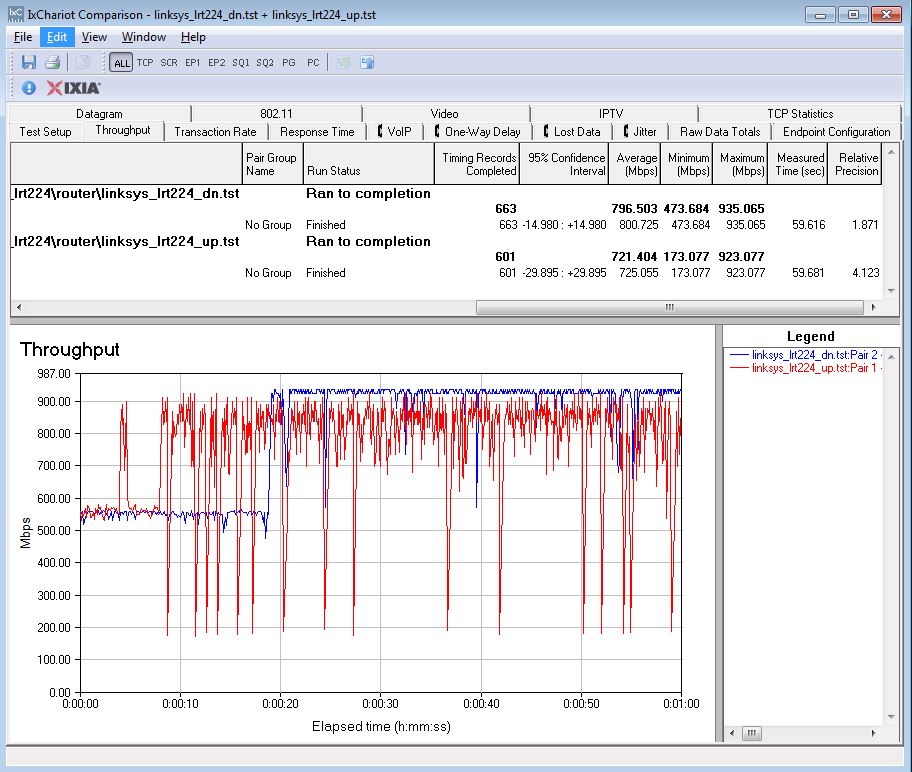Click the Print toolbar icon
This screenshot has height=772, width=912.
pos(53,62)
